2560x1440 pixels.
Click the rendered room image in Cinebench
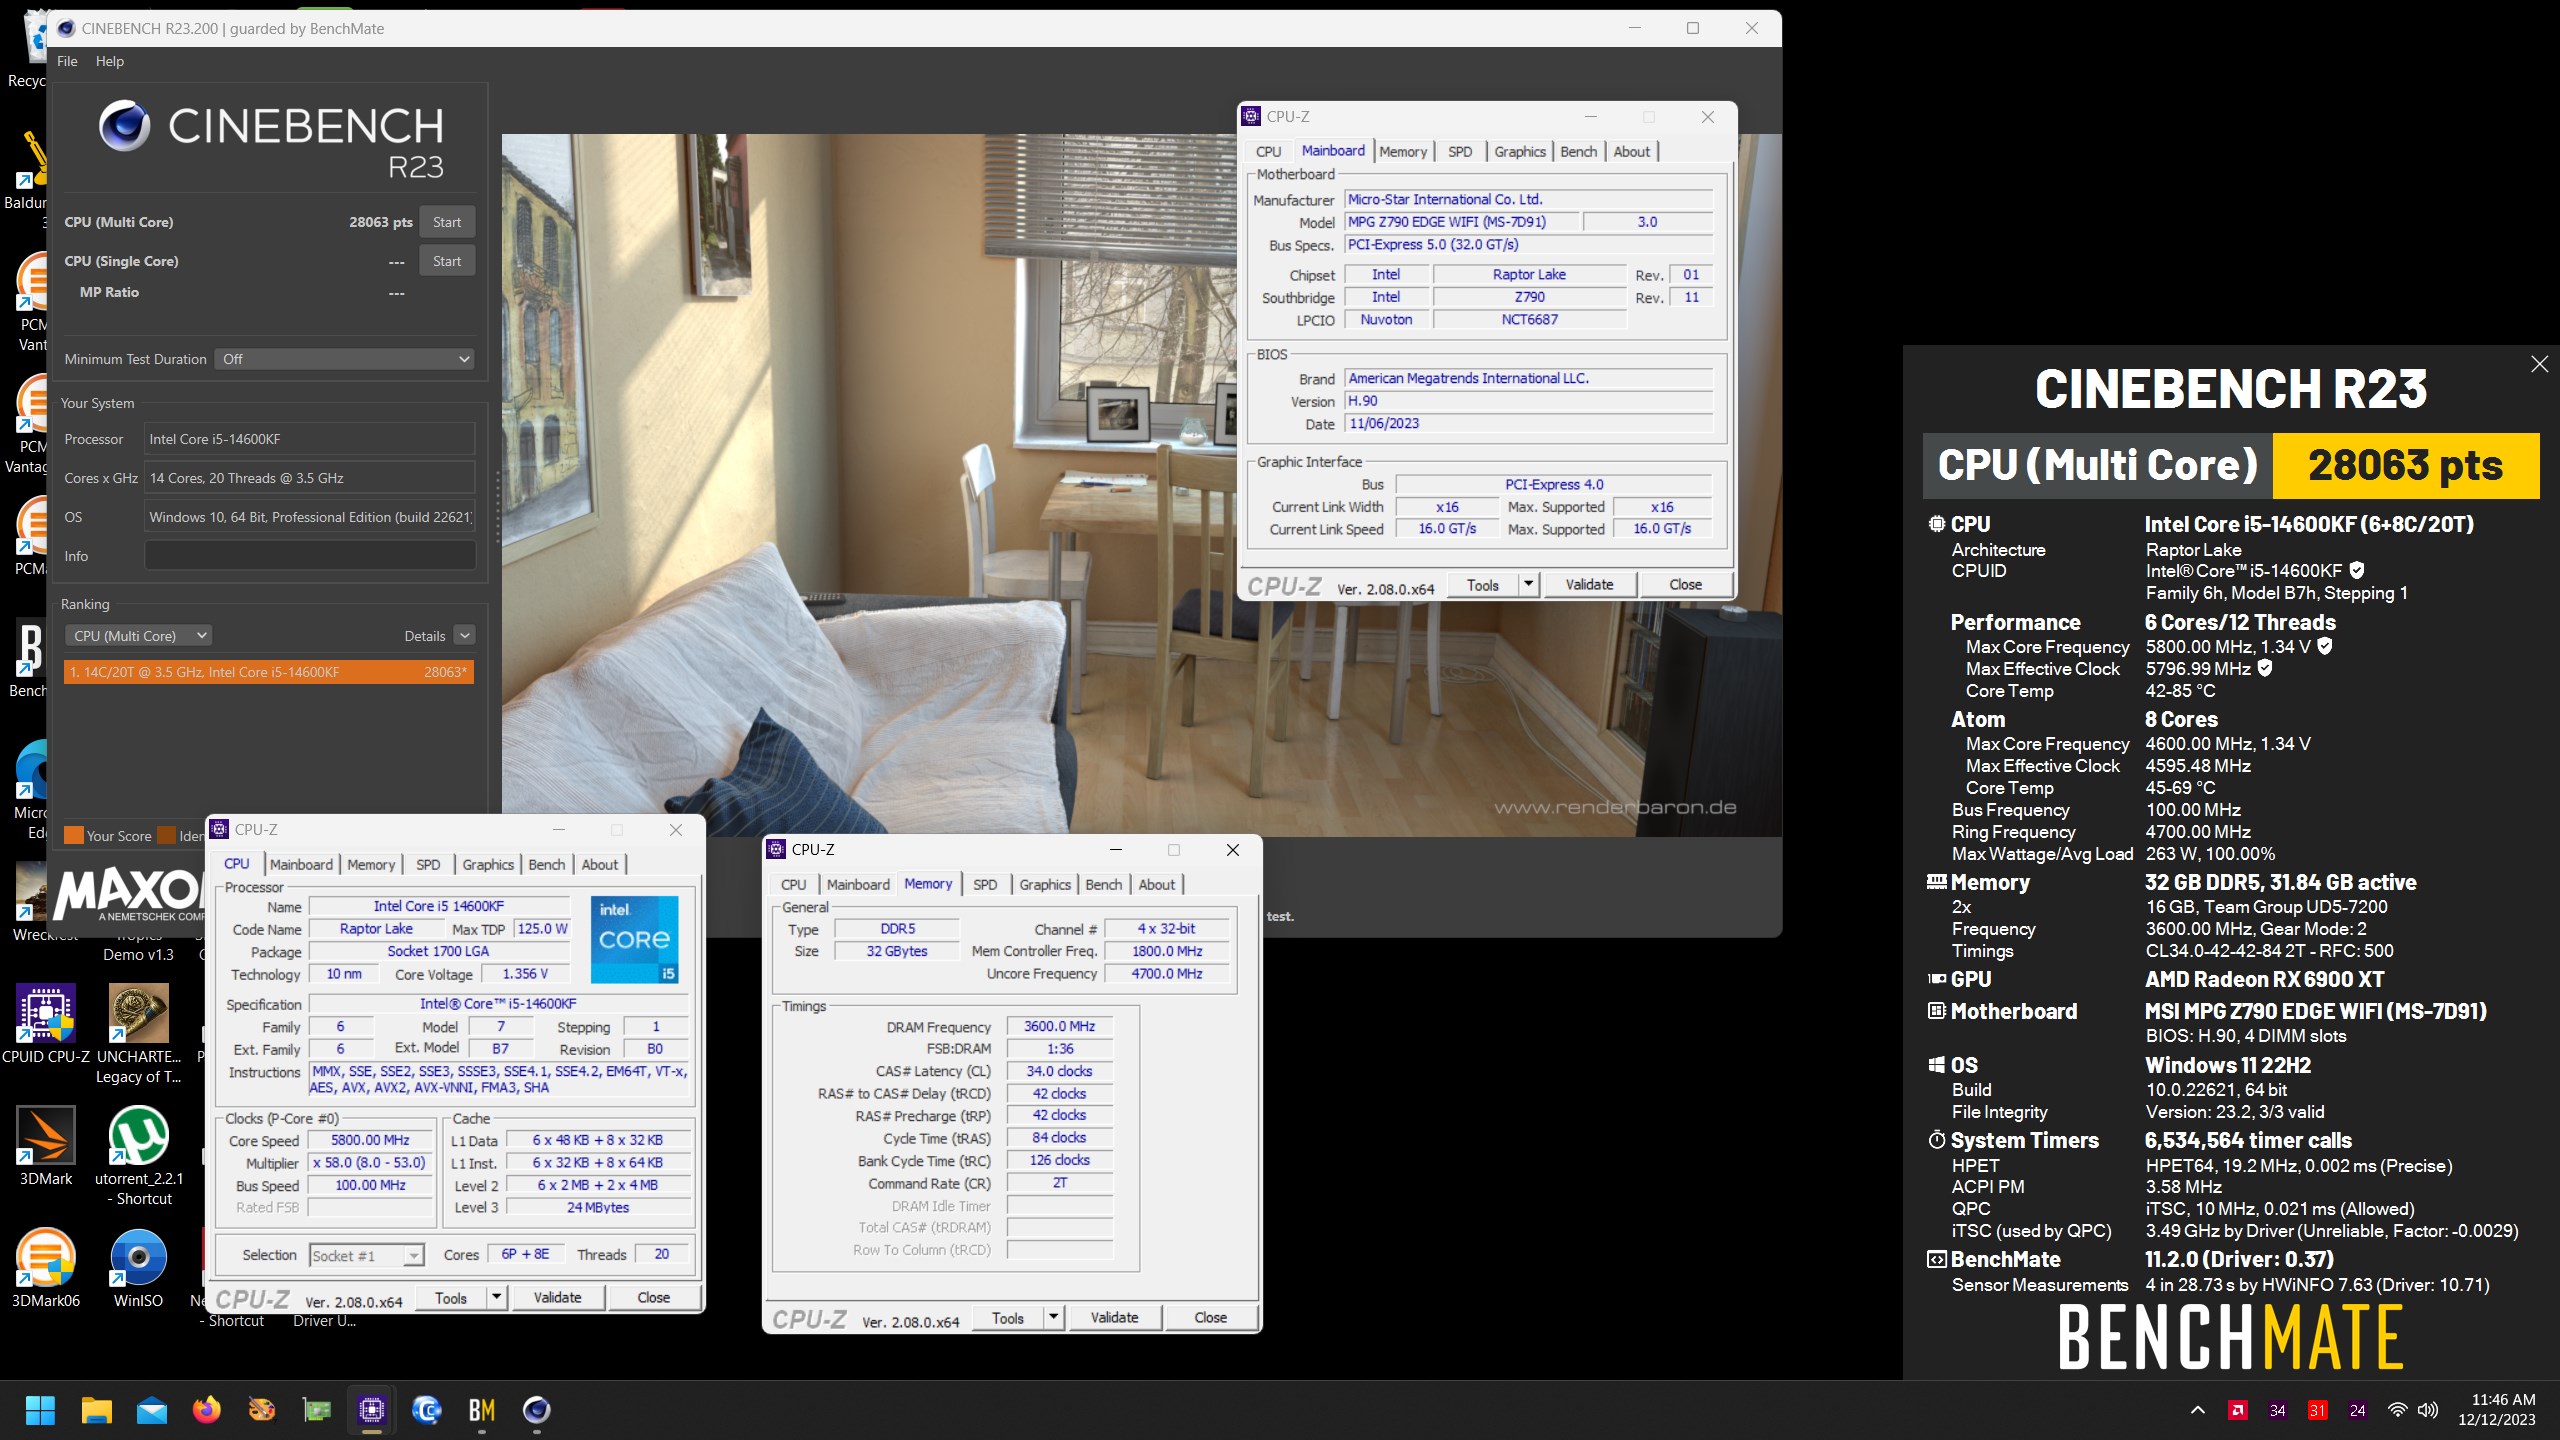pyautogui.click(x=1141, y=485)
